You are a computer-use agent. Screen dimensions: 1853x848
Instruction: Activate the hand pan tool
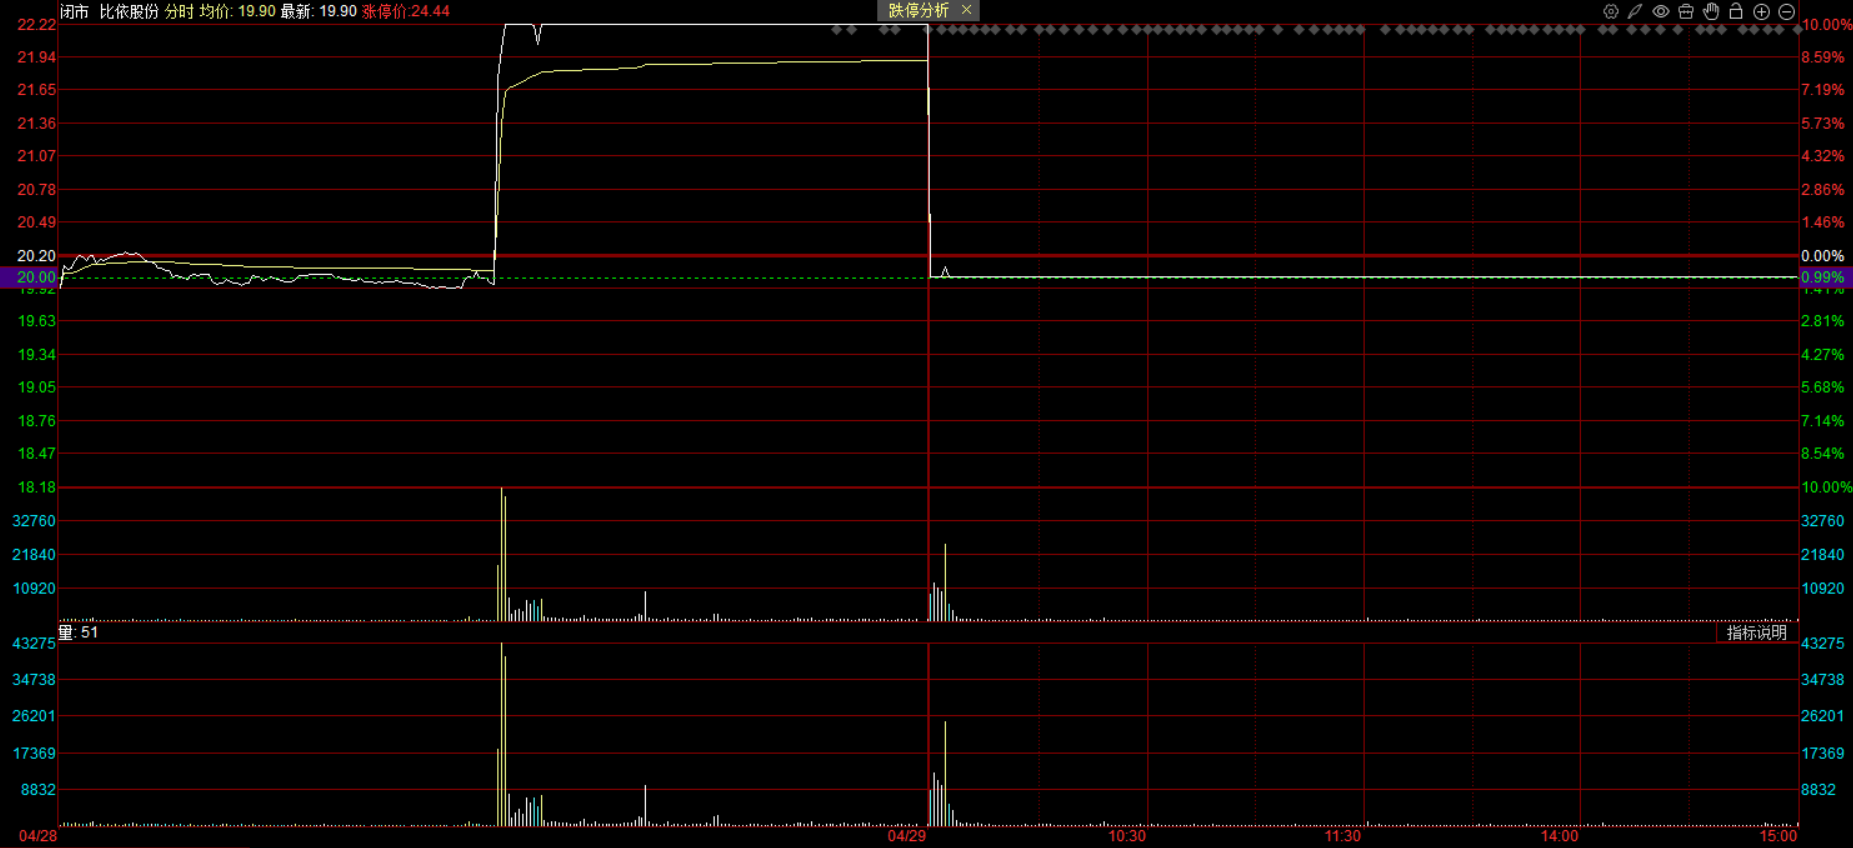point(1711,12)
